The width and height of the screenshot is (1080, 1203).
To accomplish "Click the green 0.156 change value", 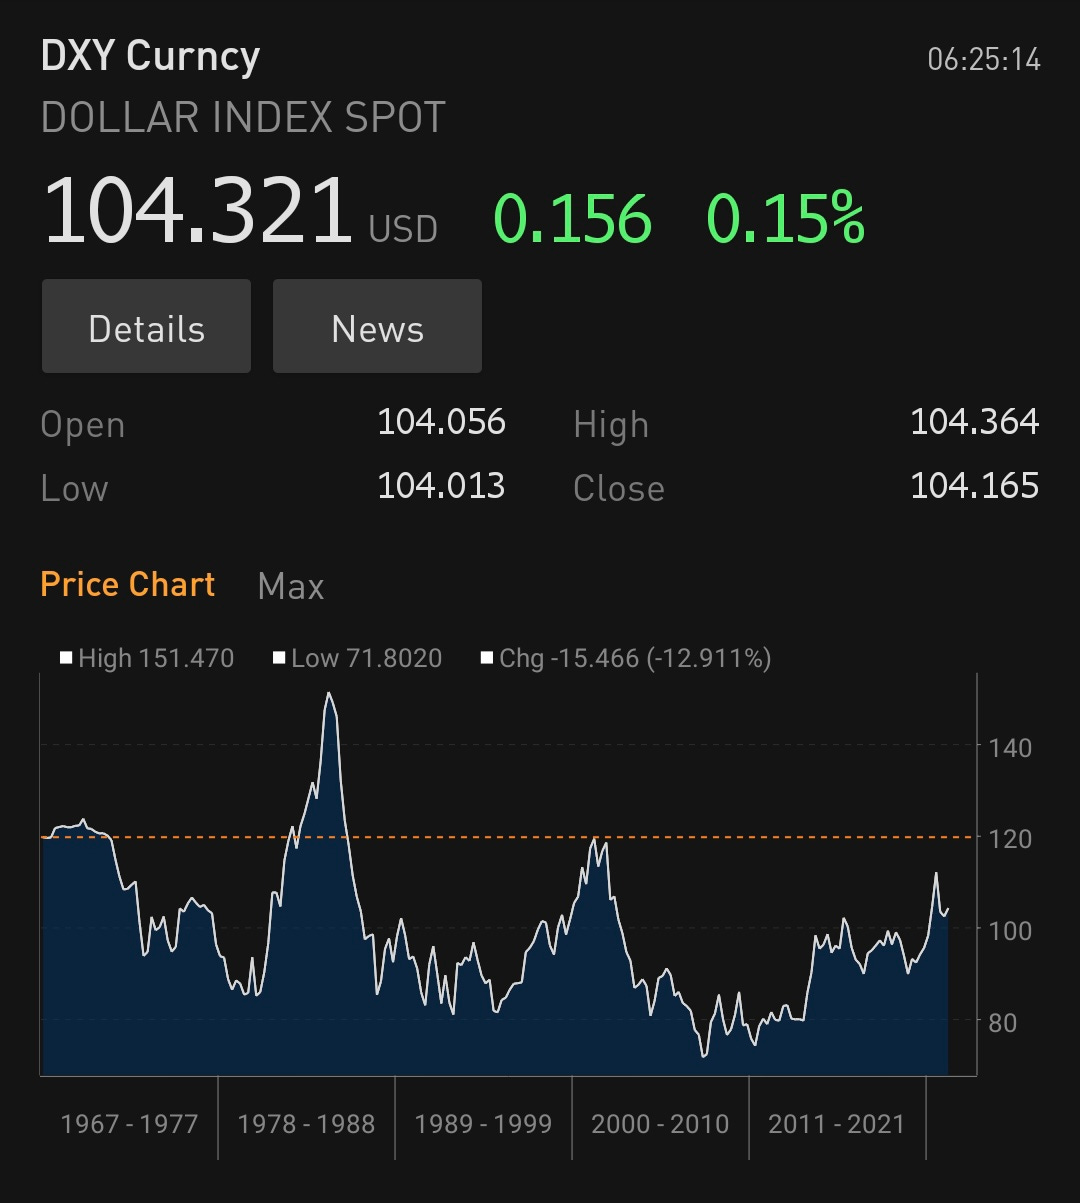I will click(573, 219).
